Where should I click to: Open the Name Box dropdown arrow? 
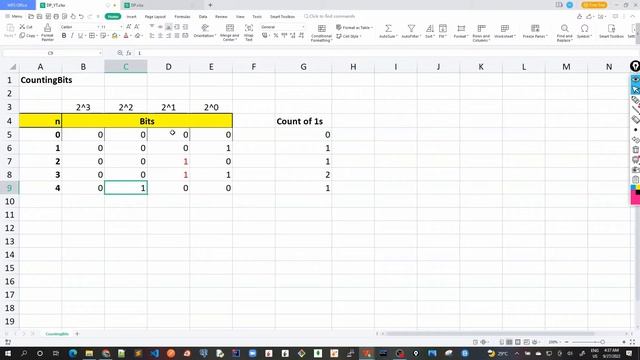(100, 53)
